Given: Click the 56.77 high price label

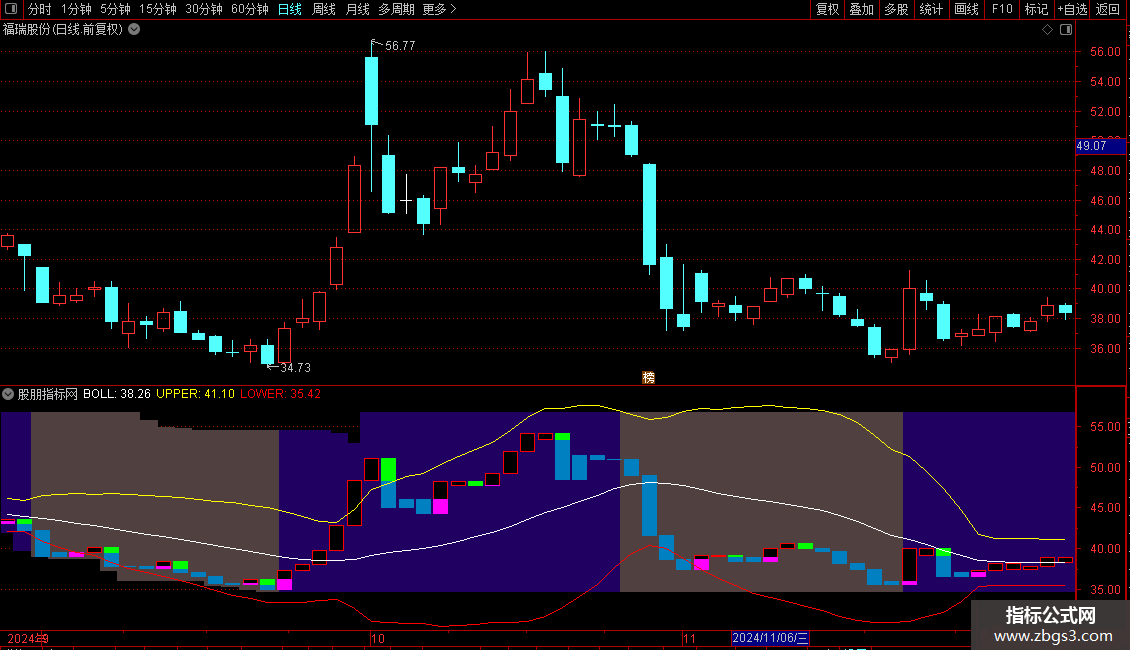Looking at the screenshot, I should pyautogui.click(x=400, y=46).
